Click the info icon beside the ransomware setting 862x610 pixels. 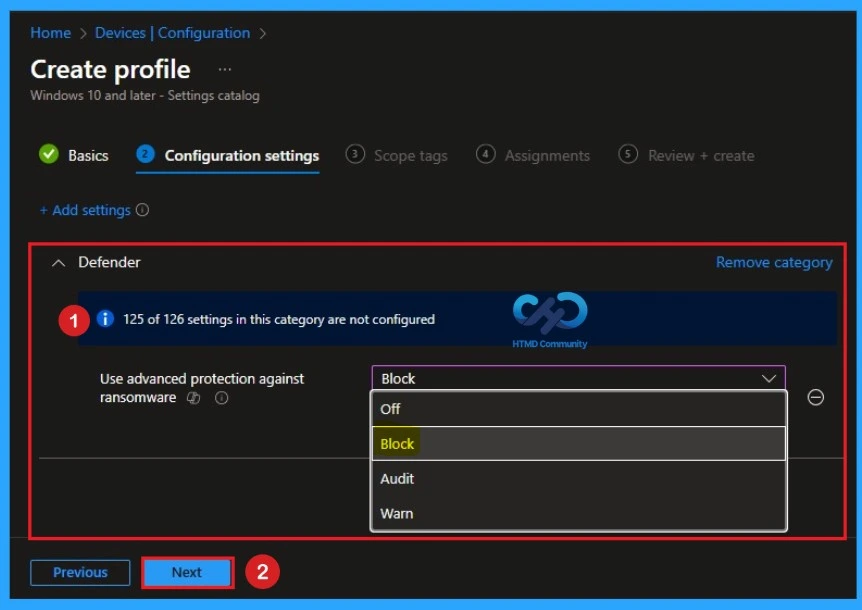coord(222,398)
